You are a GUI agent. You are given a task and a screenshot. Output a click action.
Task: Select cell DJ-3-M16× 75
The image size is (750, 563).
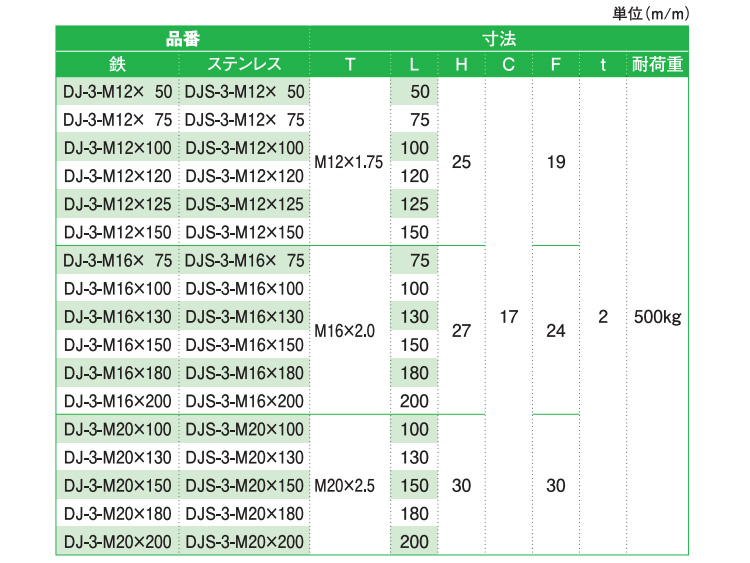click(x=117, y=260)
